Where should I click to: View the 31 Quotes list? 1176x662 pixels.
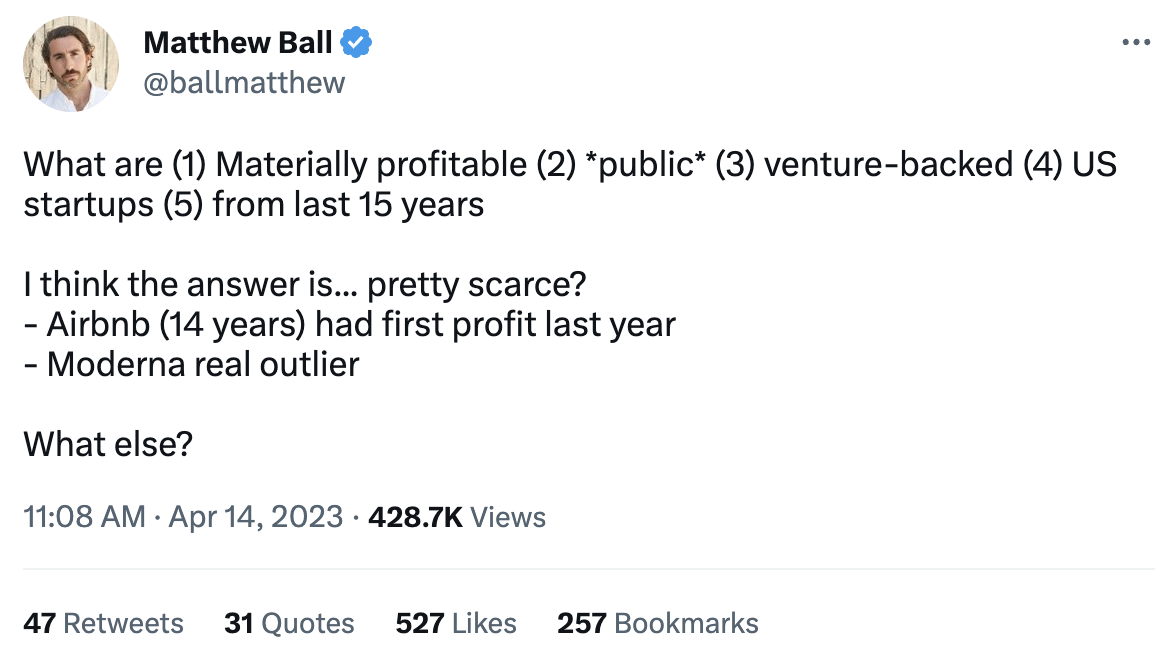tap(289, 623)
